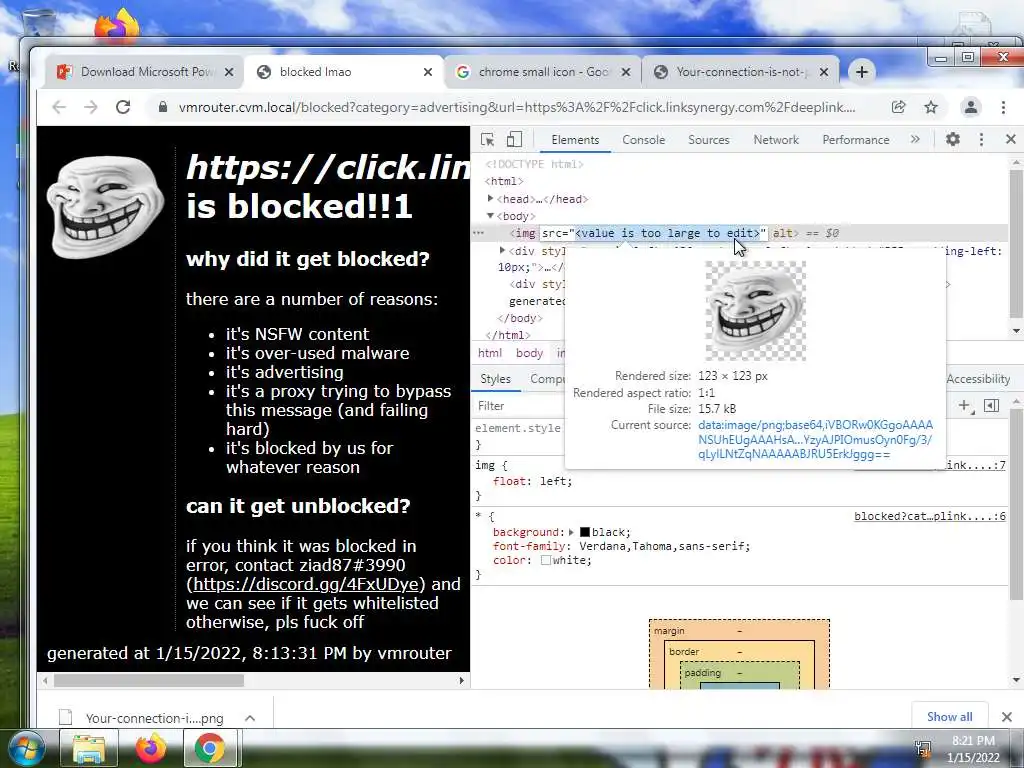Bookmark this page with the star
Viewport: 1024px width, 768px height.
tap(931, 107)
